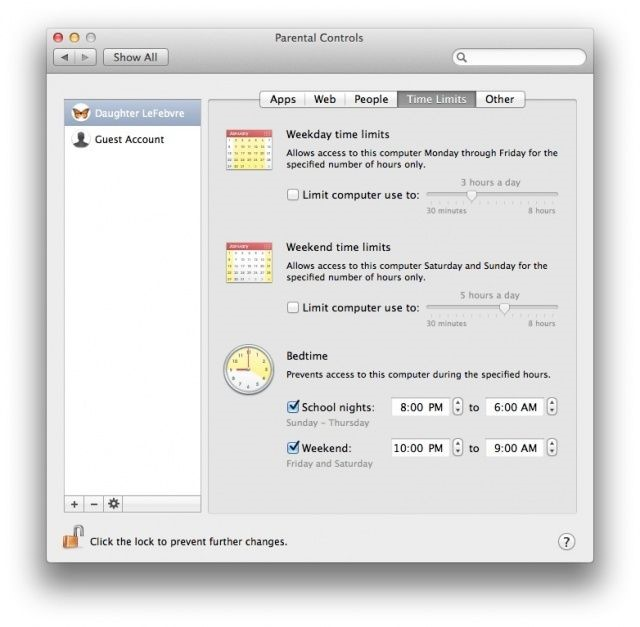The height and width of the screenshot is (627, 640).
Task: Add a new user with plus button
Action: tap(75, 504)
